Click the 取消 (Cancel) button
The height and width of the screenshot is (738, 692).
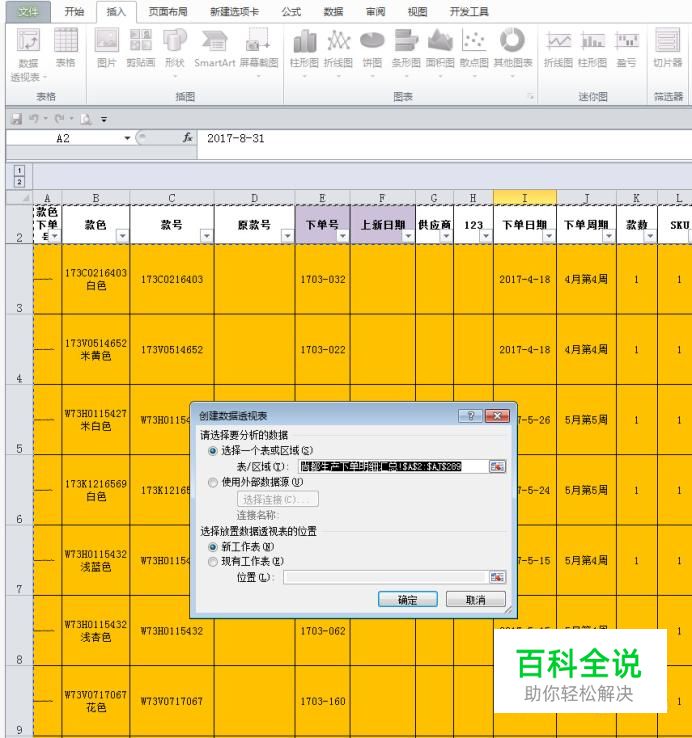coord(475,600)
